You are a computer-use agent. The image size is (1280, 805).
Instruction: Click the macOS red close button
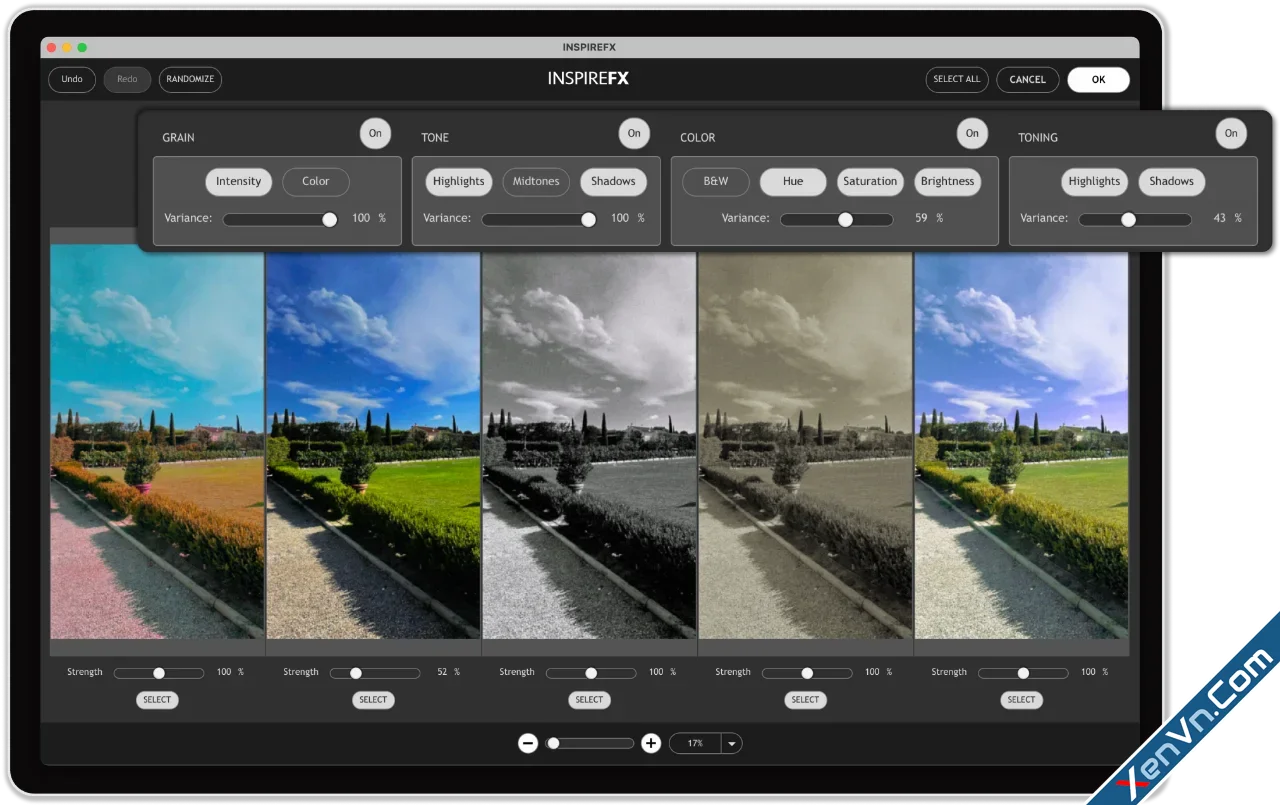click(52, 47)
